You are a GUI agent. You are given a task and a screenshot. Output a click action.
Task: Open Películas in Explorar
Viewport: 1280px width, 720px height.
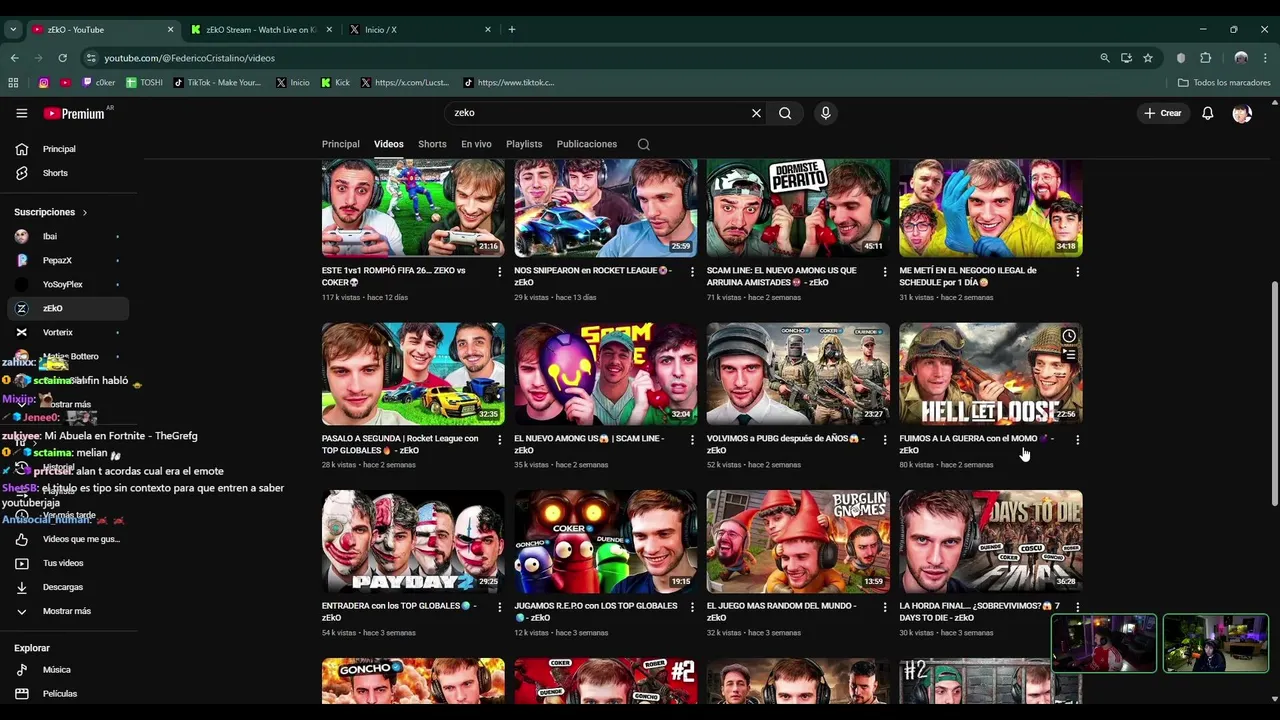[66, 694]
